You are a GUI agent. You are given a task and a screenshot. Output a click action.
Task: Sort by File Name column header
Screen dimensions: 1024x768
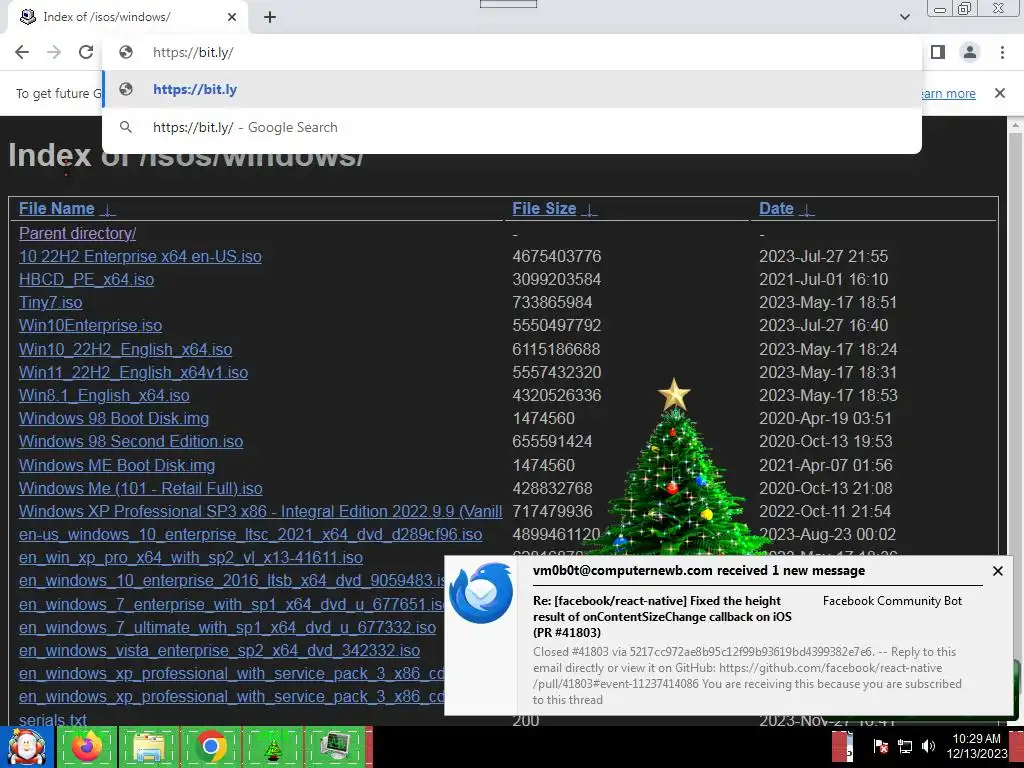click(x=57, y=208)
